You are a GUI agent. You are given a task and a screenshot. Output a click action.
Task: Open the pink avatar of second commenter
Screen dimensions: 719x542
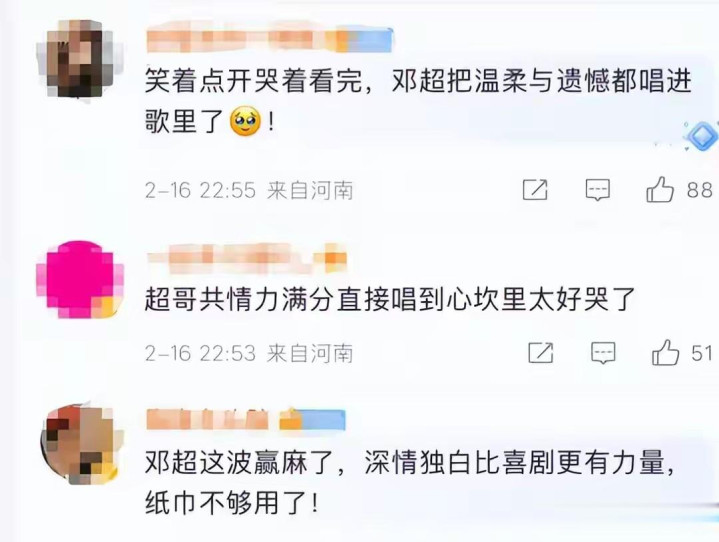pyautogui.click(x=80, y=280)
